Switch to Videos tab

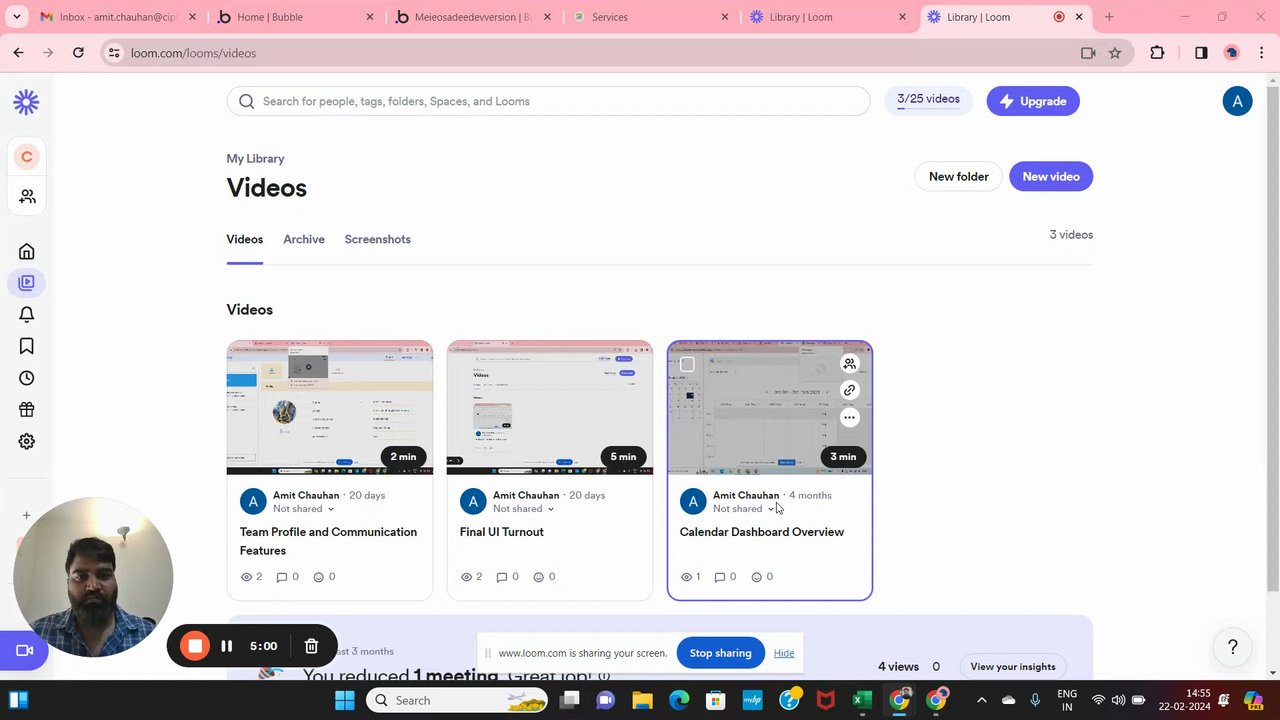pyautogui.click(x=245, y=239)
